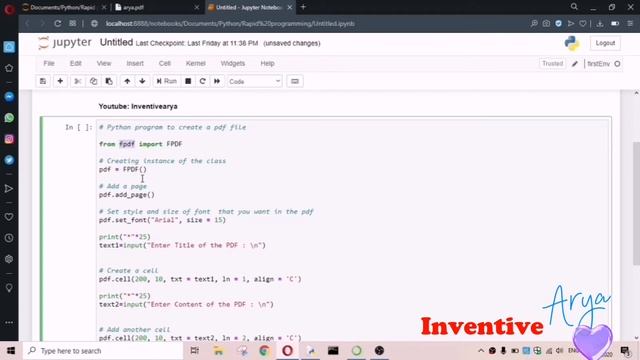Screen dimensions: 640x360
Task: Run the selected cell
Action: [x=167, y=81]
